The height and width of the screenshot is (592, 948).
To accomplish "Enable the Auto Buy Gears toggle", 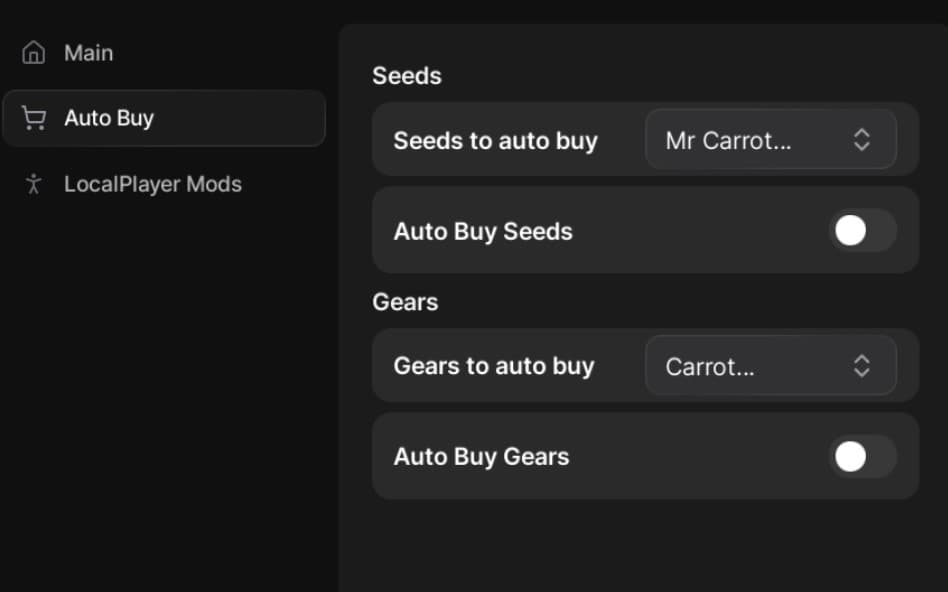I will tap(863, 456).
